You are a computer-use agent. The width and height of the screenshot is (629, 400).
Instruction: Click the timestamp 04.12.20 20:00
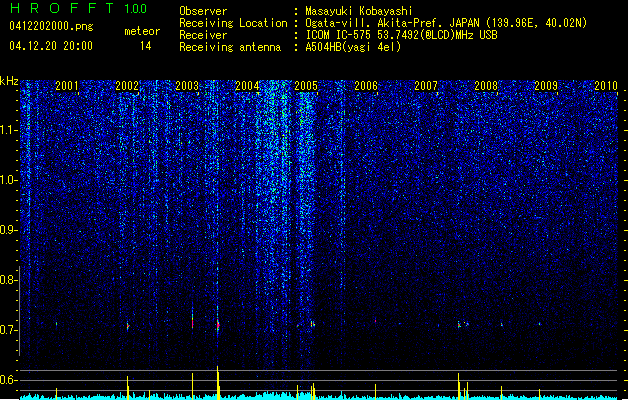51,46
